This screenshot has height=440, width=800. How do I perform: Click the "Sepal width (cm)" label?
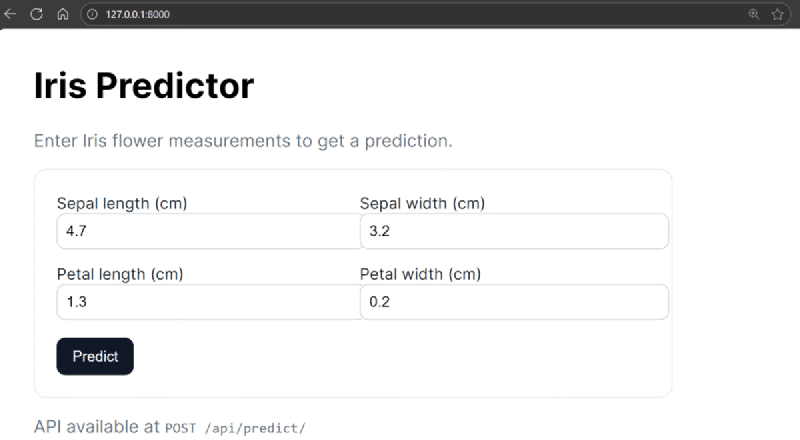pyautogui.click(x=422, y=203)
